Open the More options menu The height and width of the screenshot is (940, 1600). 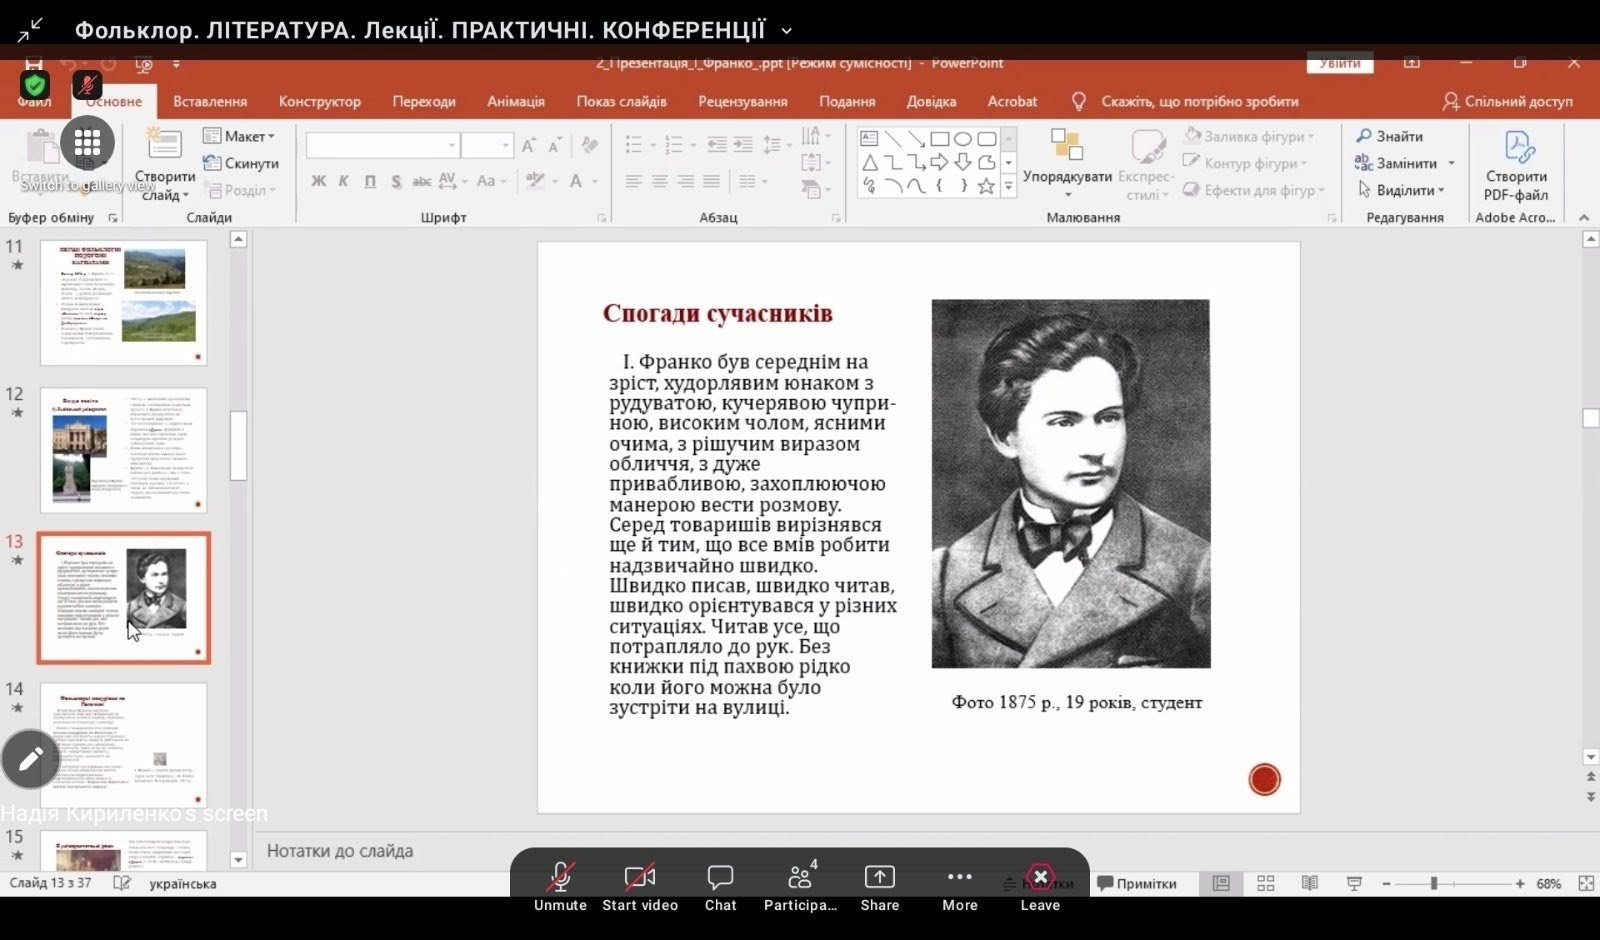(959, 878)
